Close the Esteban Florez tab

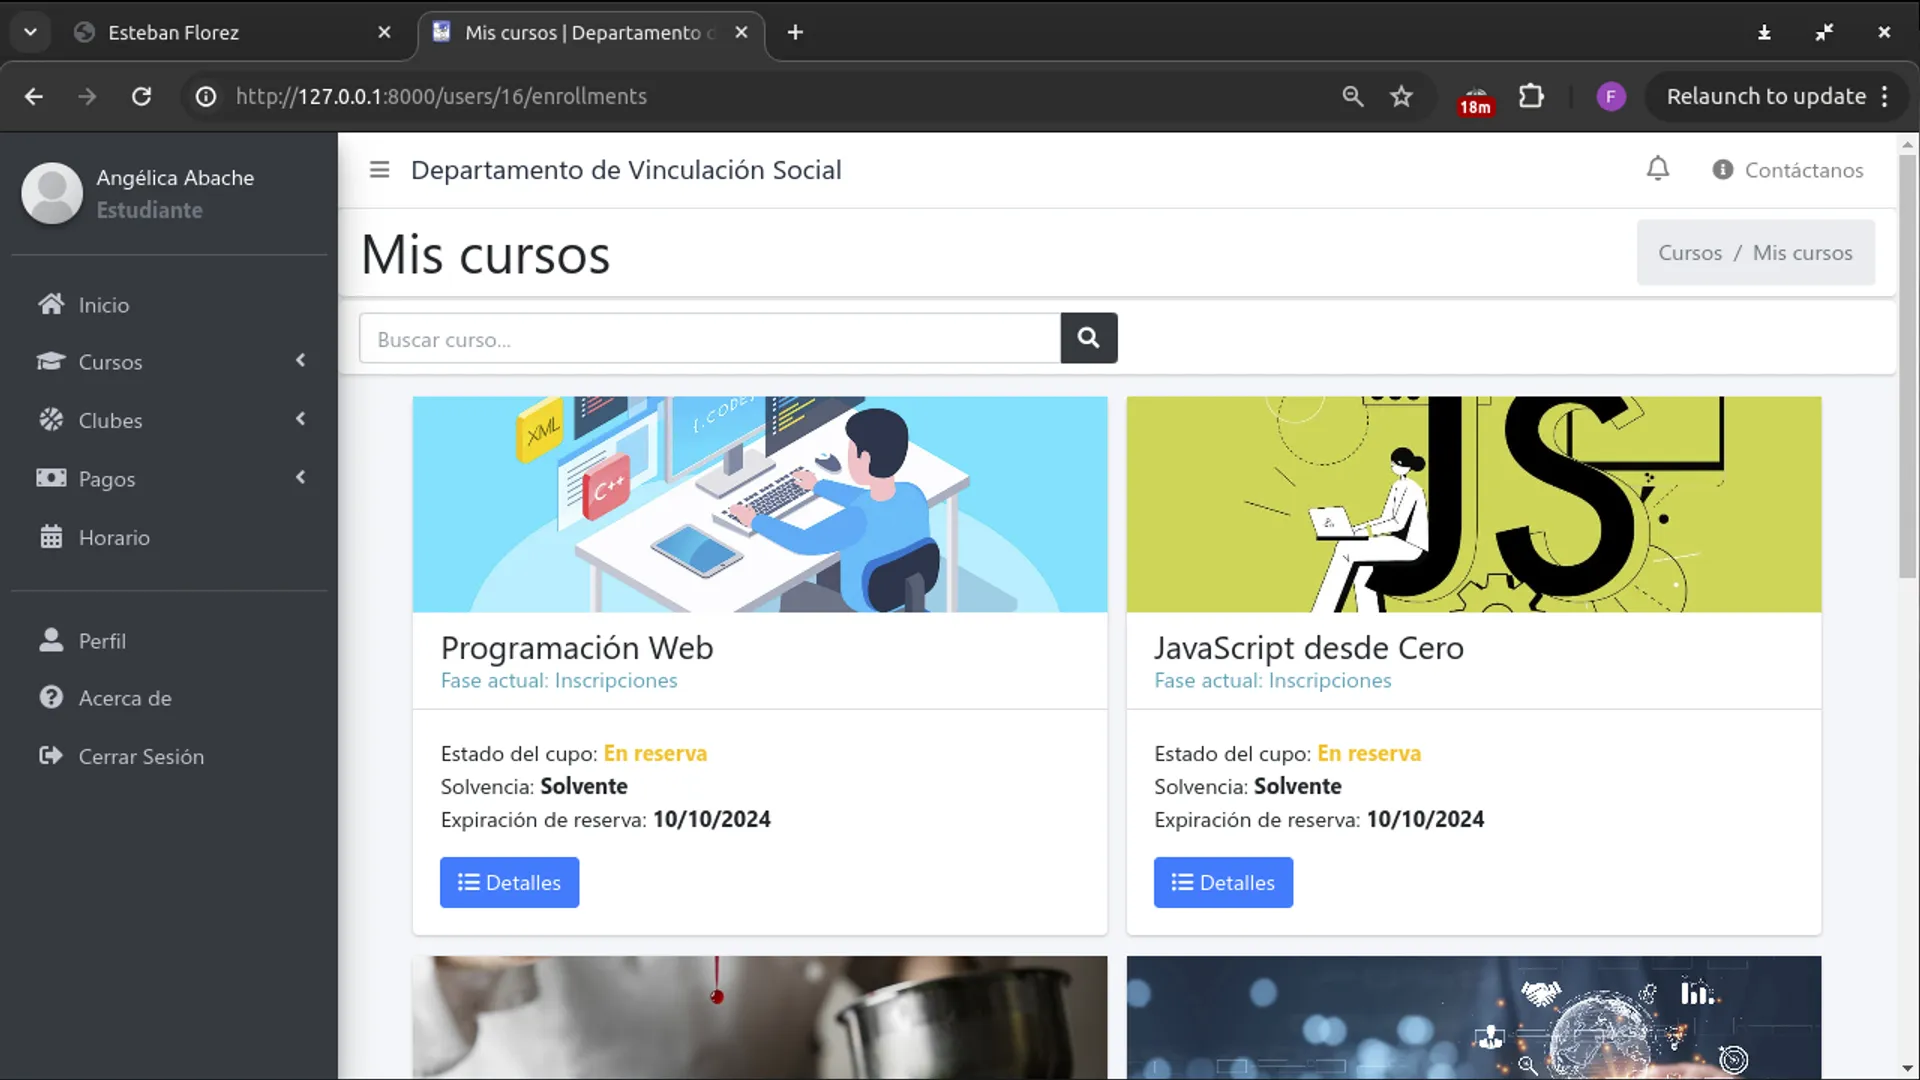tap(384, 32)
